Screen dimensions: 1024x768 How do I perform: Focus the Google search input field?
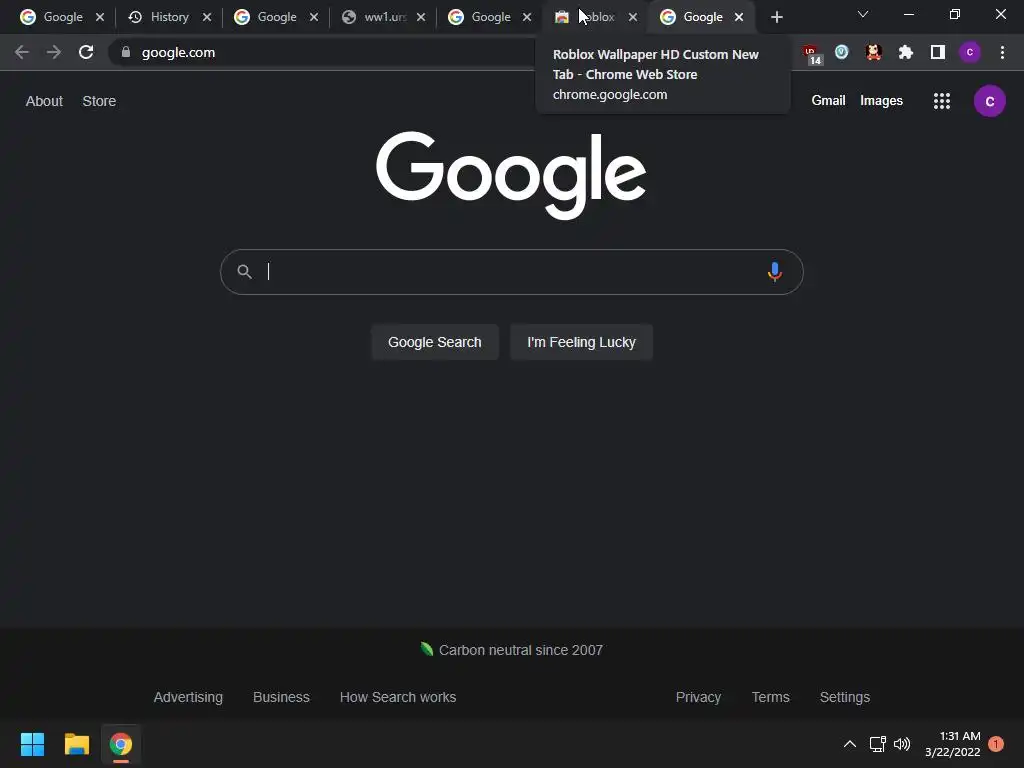[511, 272]
